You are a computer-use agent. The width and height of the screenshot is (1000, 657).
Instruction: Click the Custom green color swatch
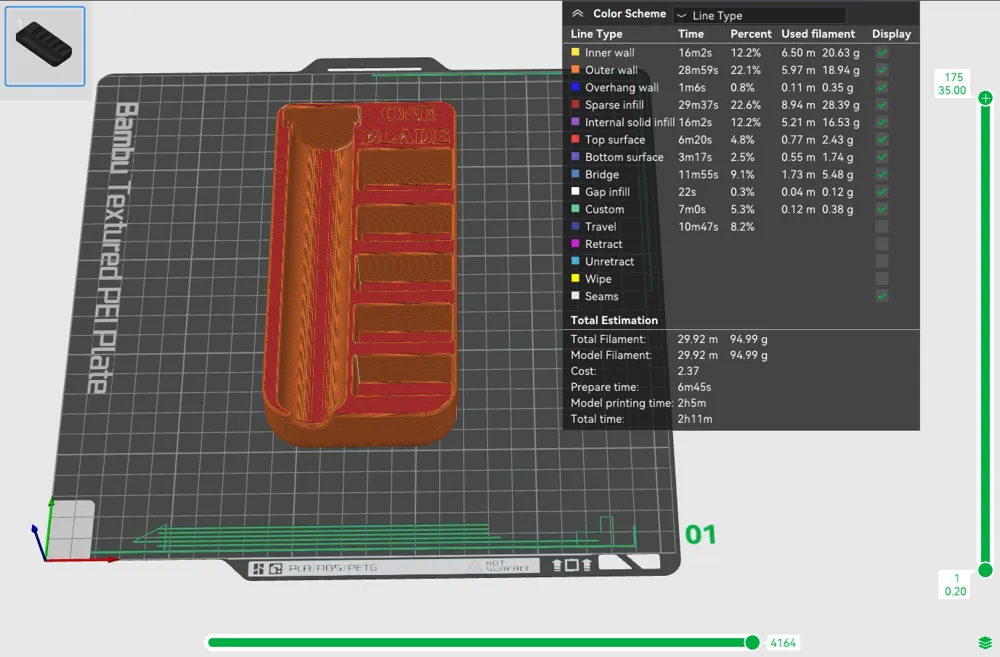coord(575,209)
